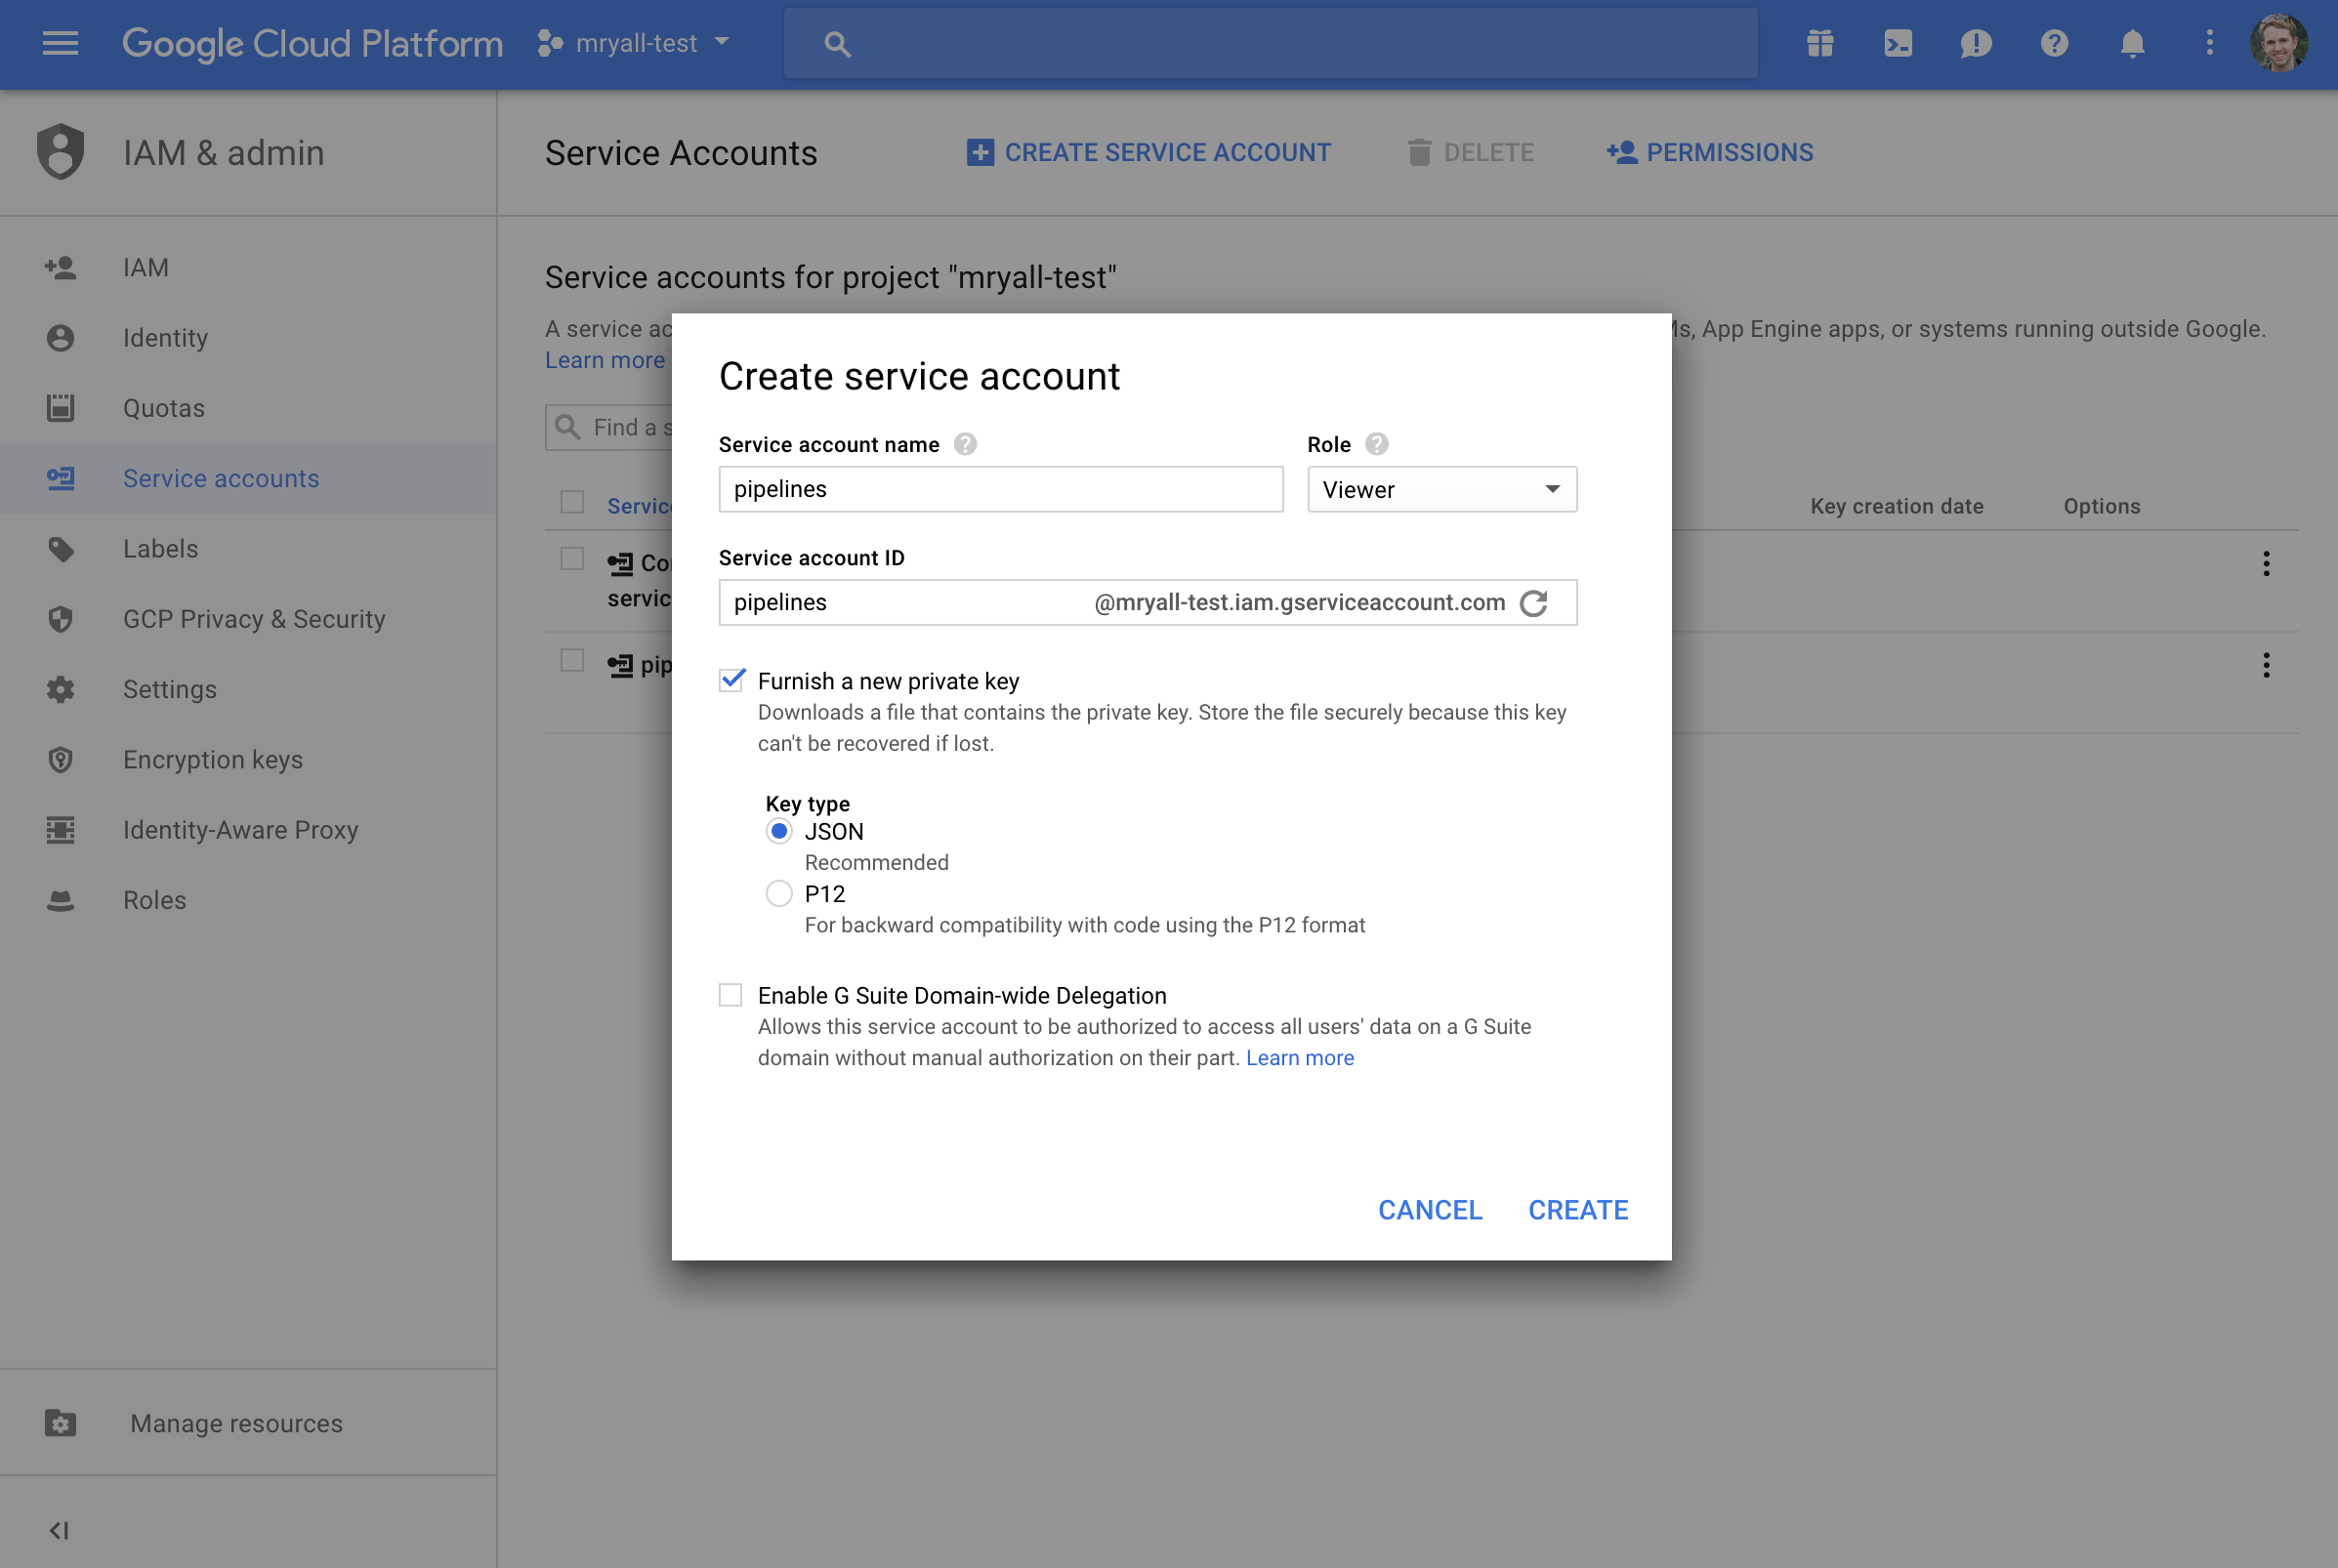Uncheck Furnish a new private key
The width and height of the screenshot is (2338, 1568).
[732, 680]
